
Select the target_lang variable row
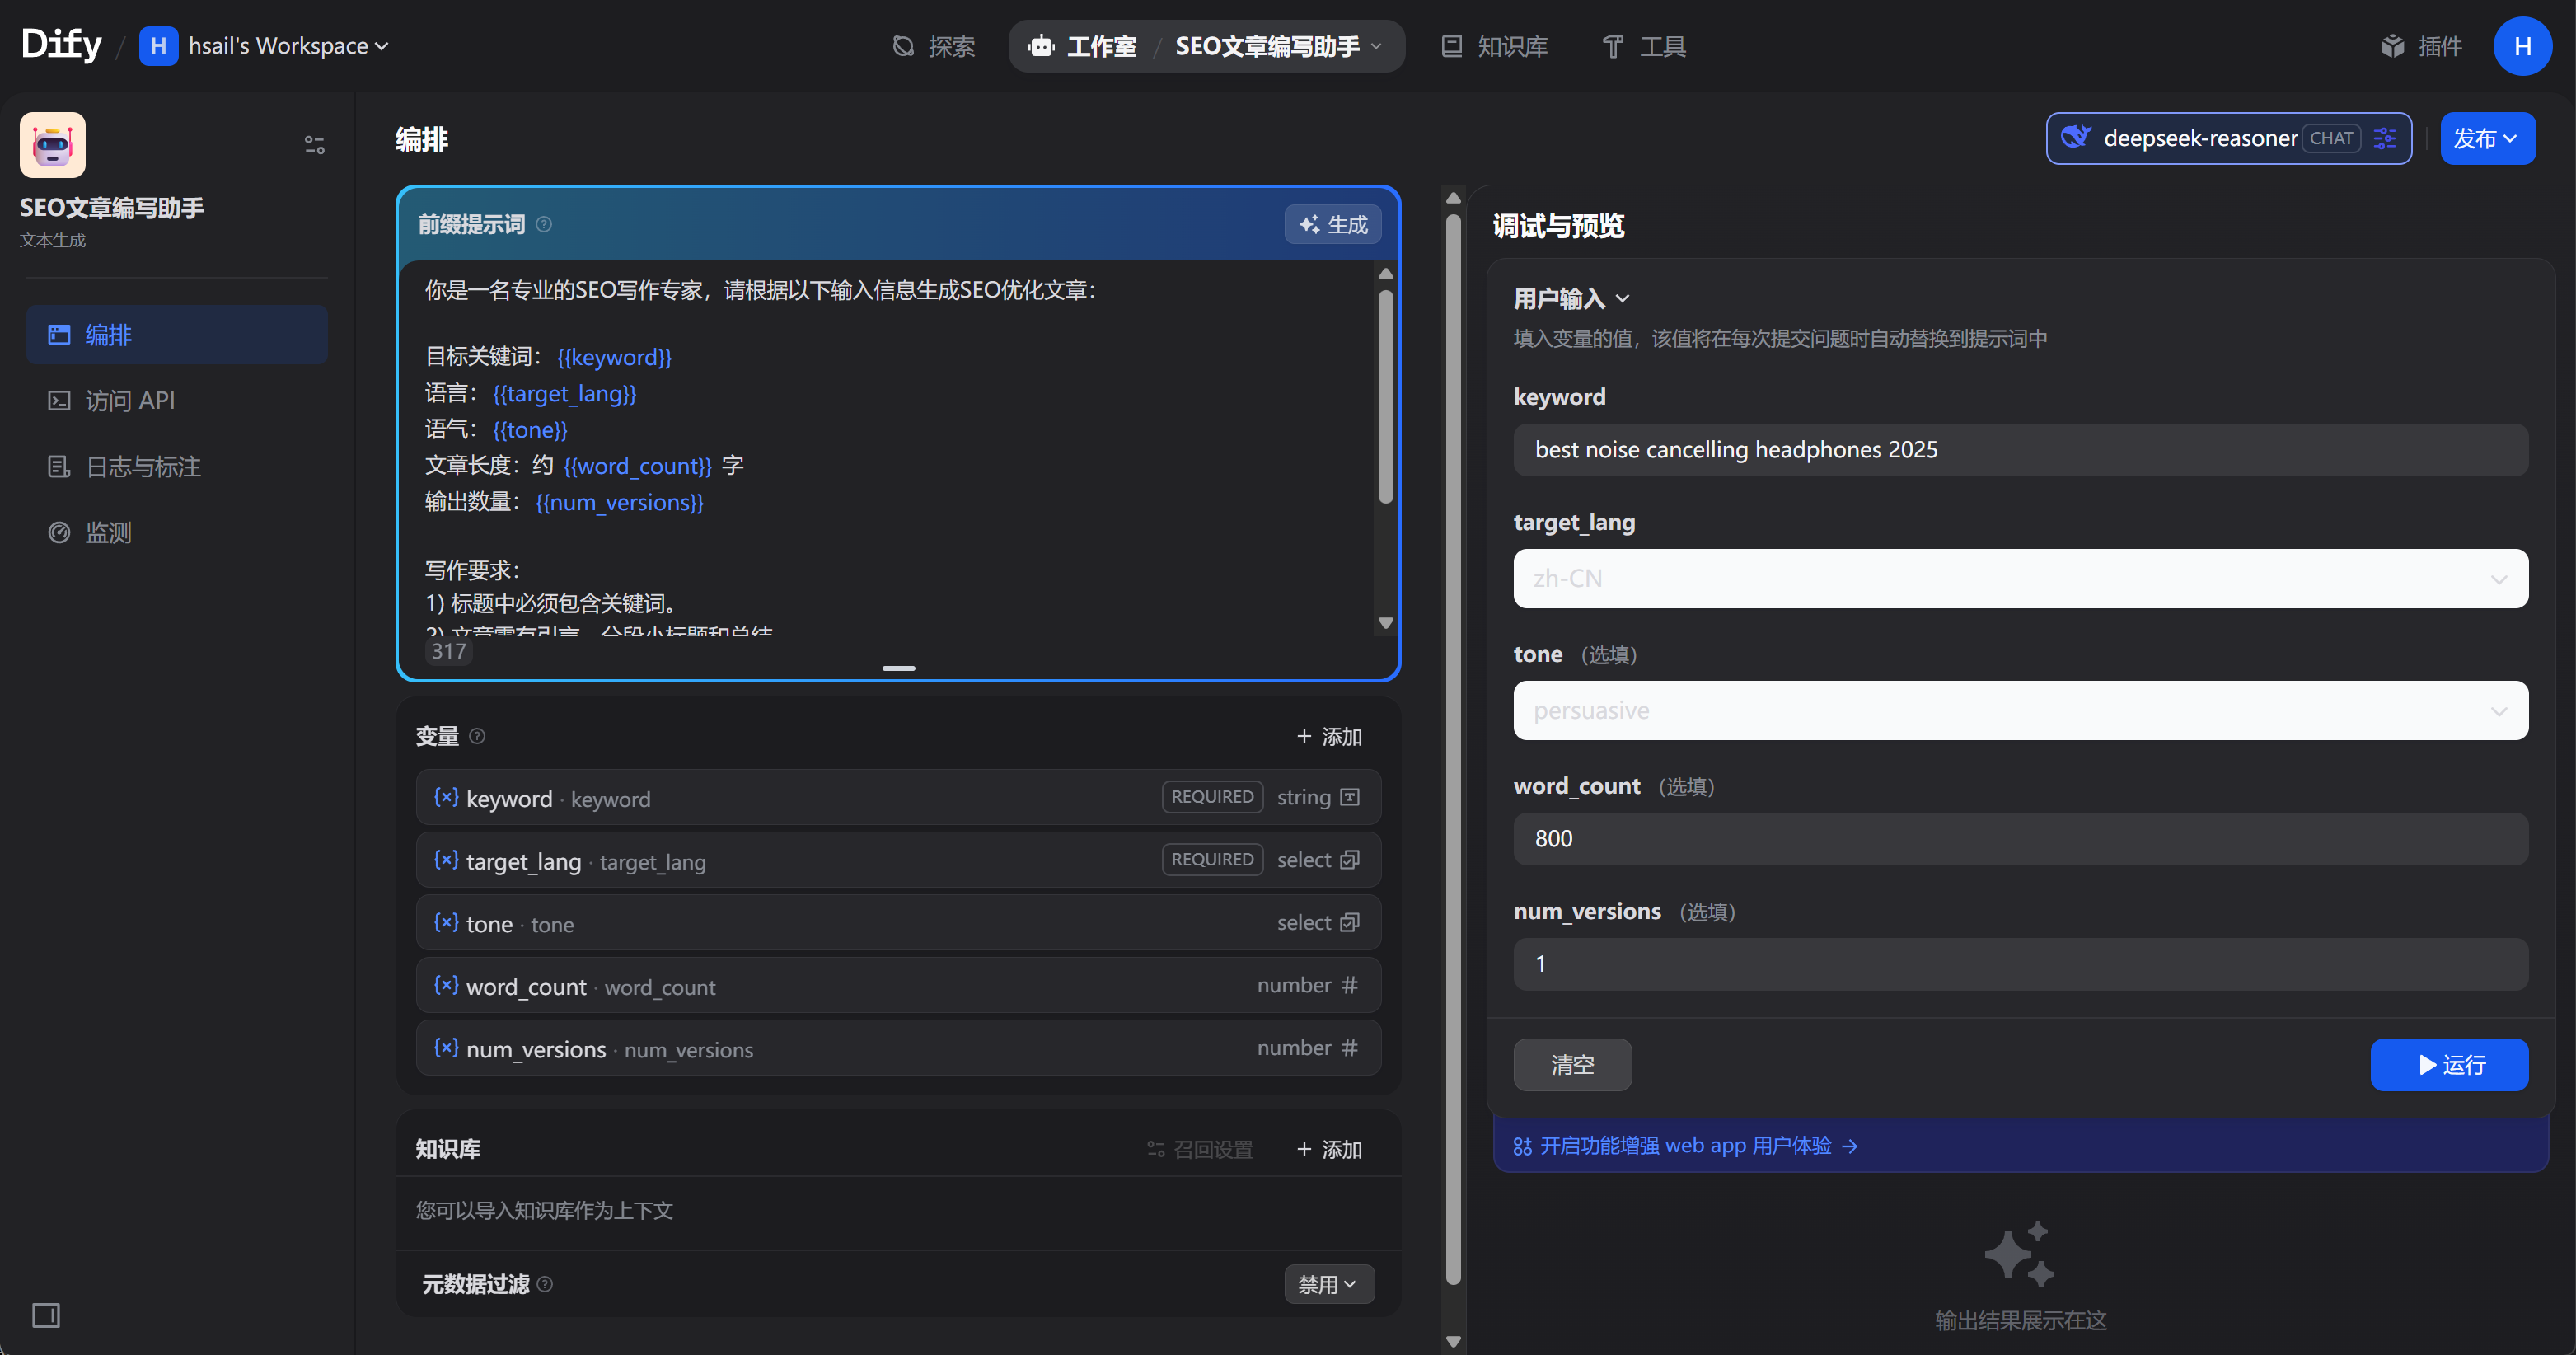tap(898, 860)
